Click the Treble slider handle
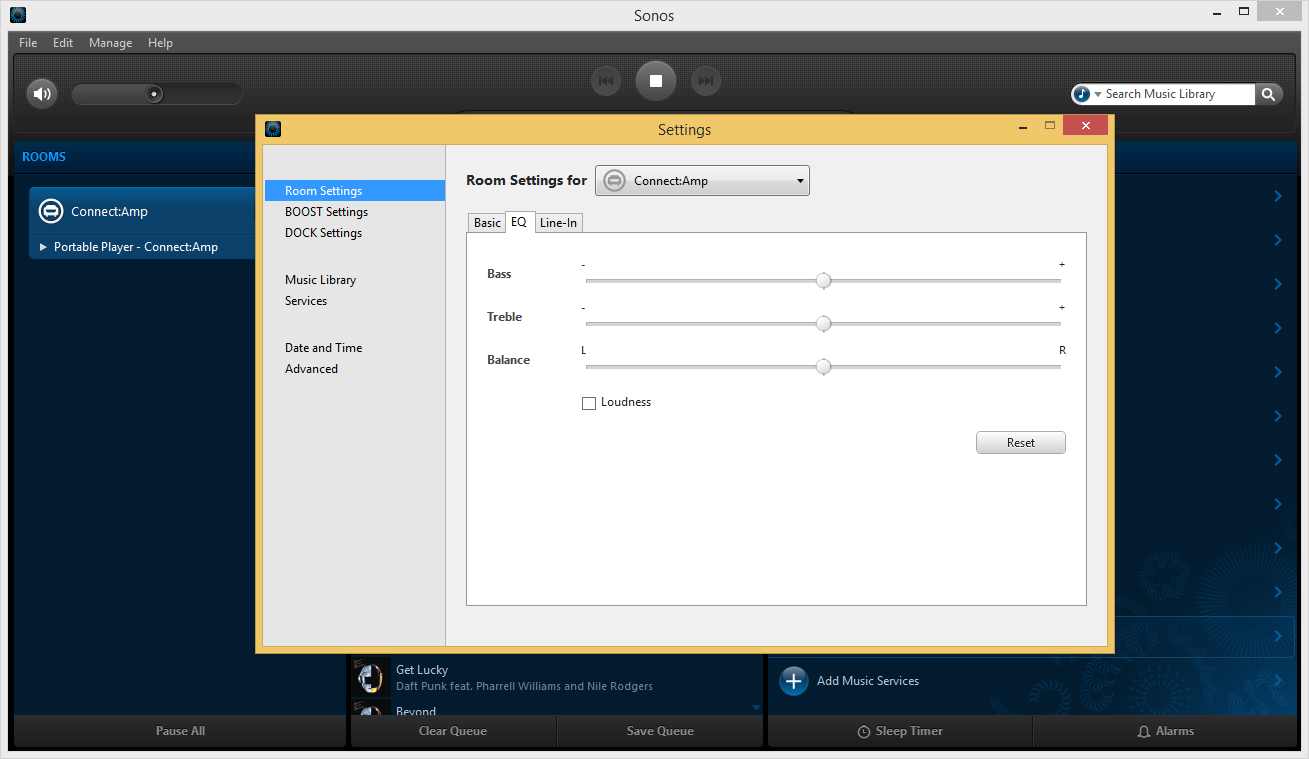 (x=823, y=324)
